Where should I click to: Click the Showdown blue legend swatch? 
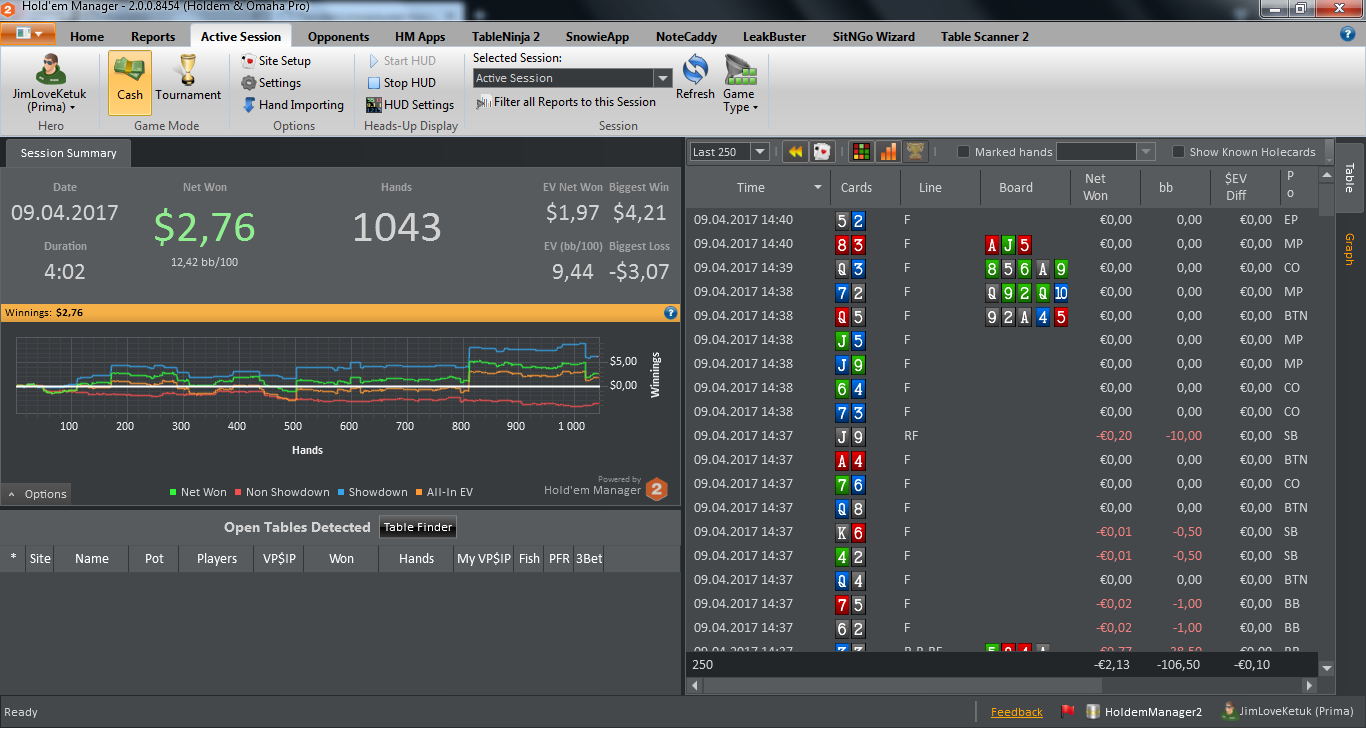click(341, 492)
